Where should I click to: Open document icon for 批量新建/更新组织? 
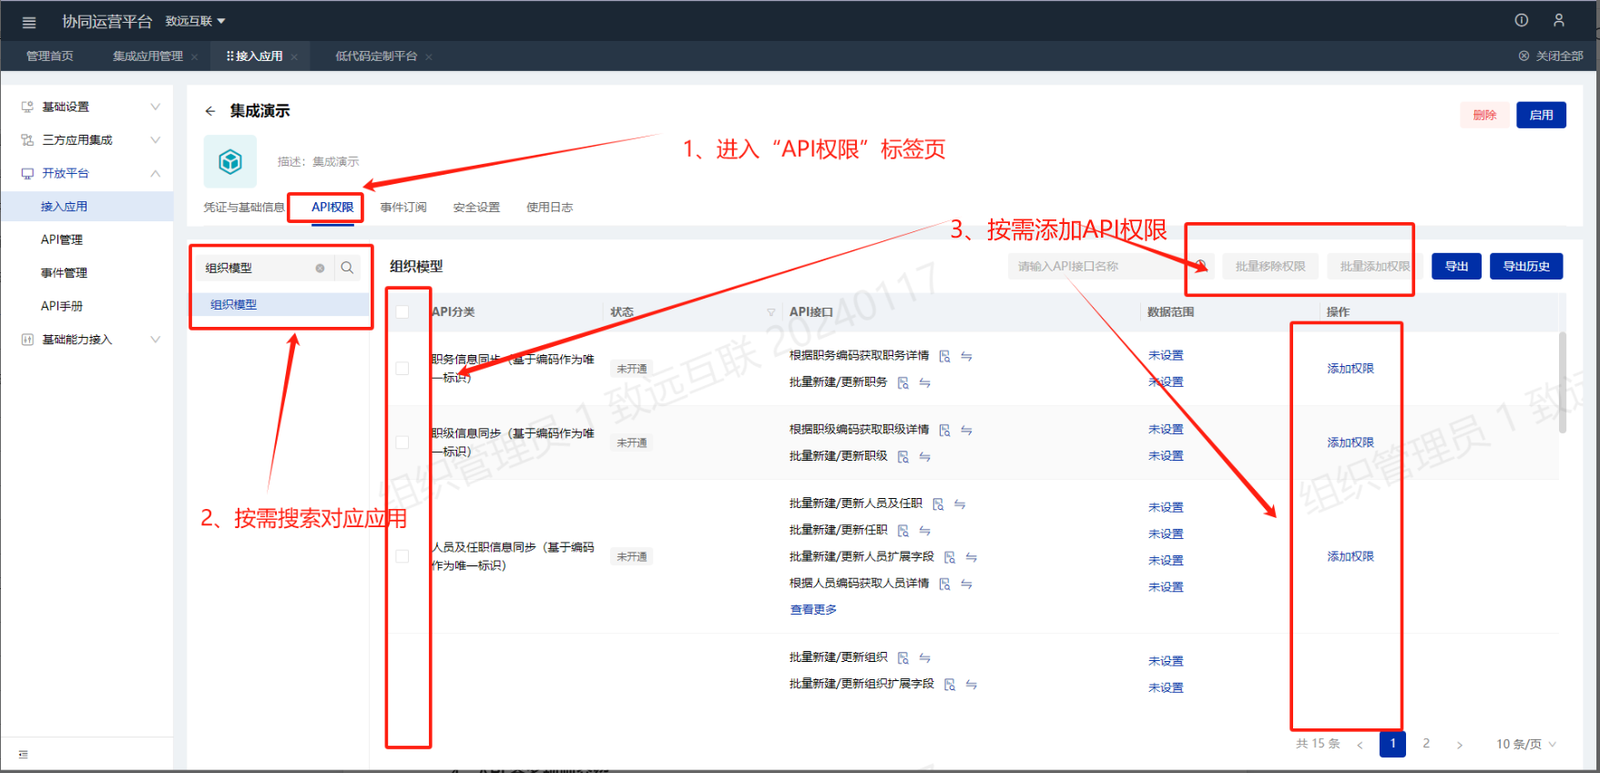coord(903,658)
